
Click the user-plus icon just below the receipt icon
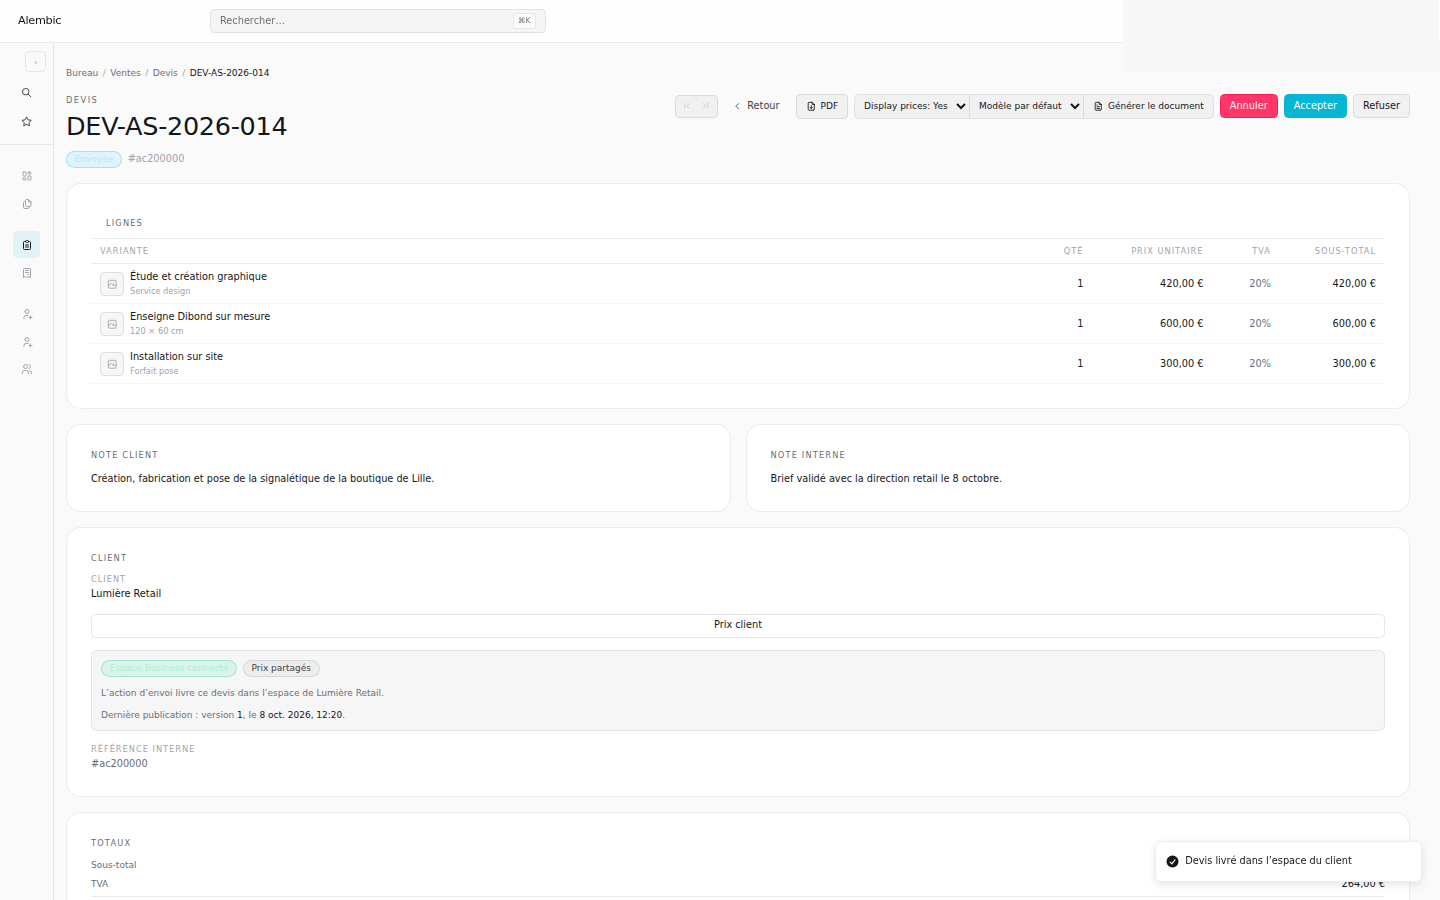[27, 314]
